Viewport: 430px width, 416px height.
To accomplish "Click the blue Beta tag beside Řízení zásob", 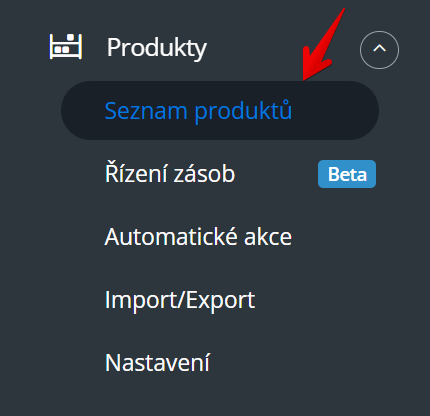I will click(x=347, y=174).
